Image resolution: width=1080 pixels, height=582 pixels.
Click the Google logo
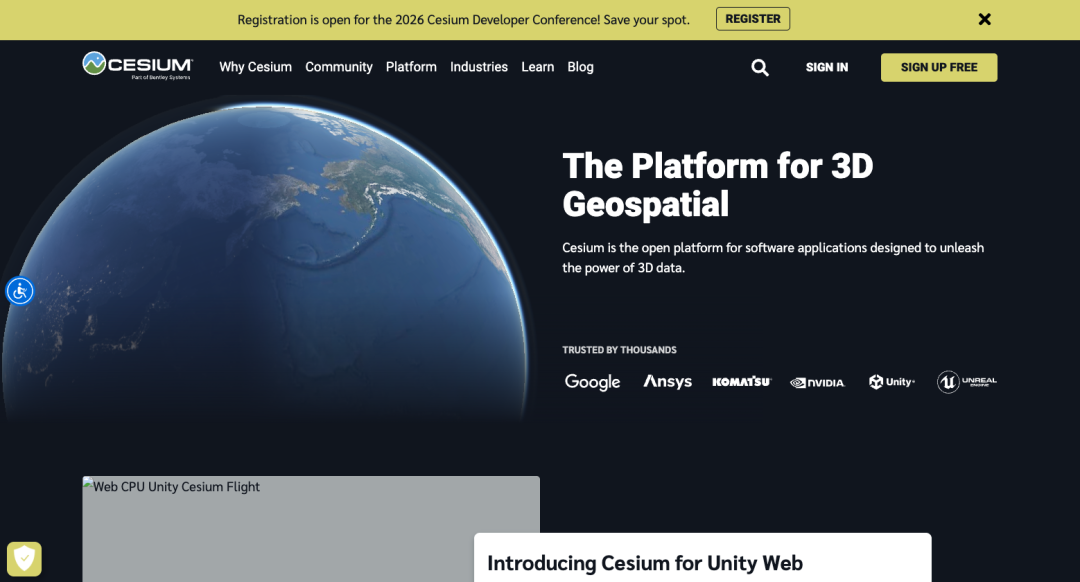click(x=592, y=382)
